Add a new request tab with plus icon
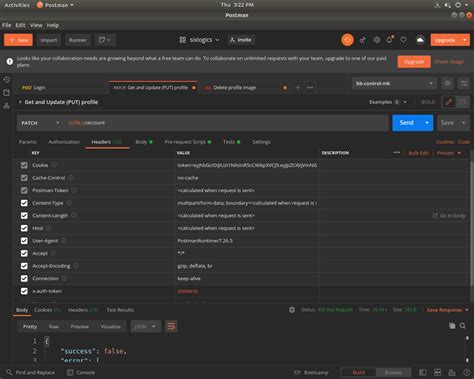Image resolution: width=474 pixels, height=379 pixels. [298, 88]
